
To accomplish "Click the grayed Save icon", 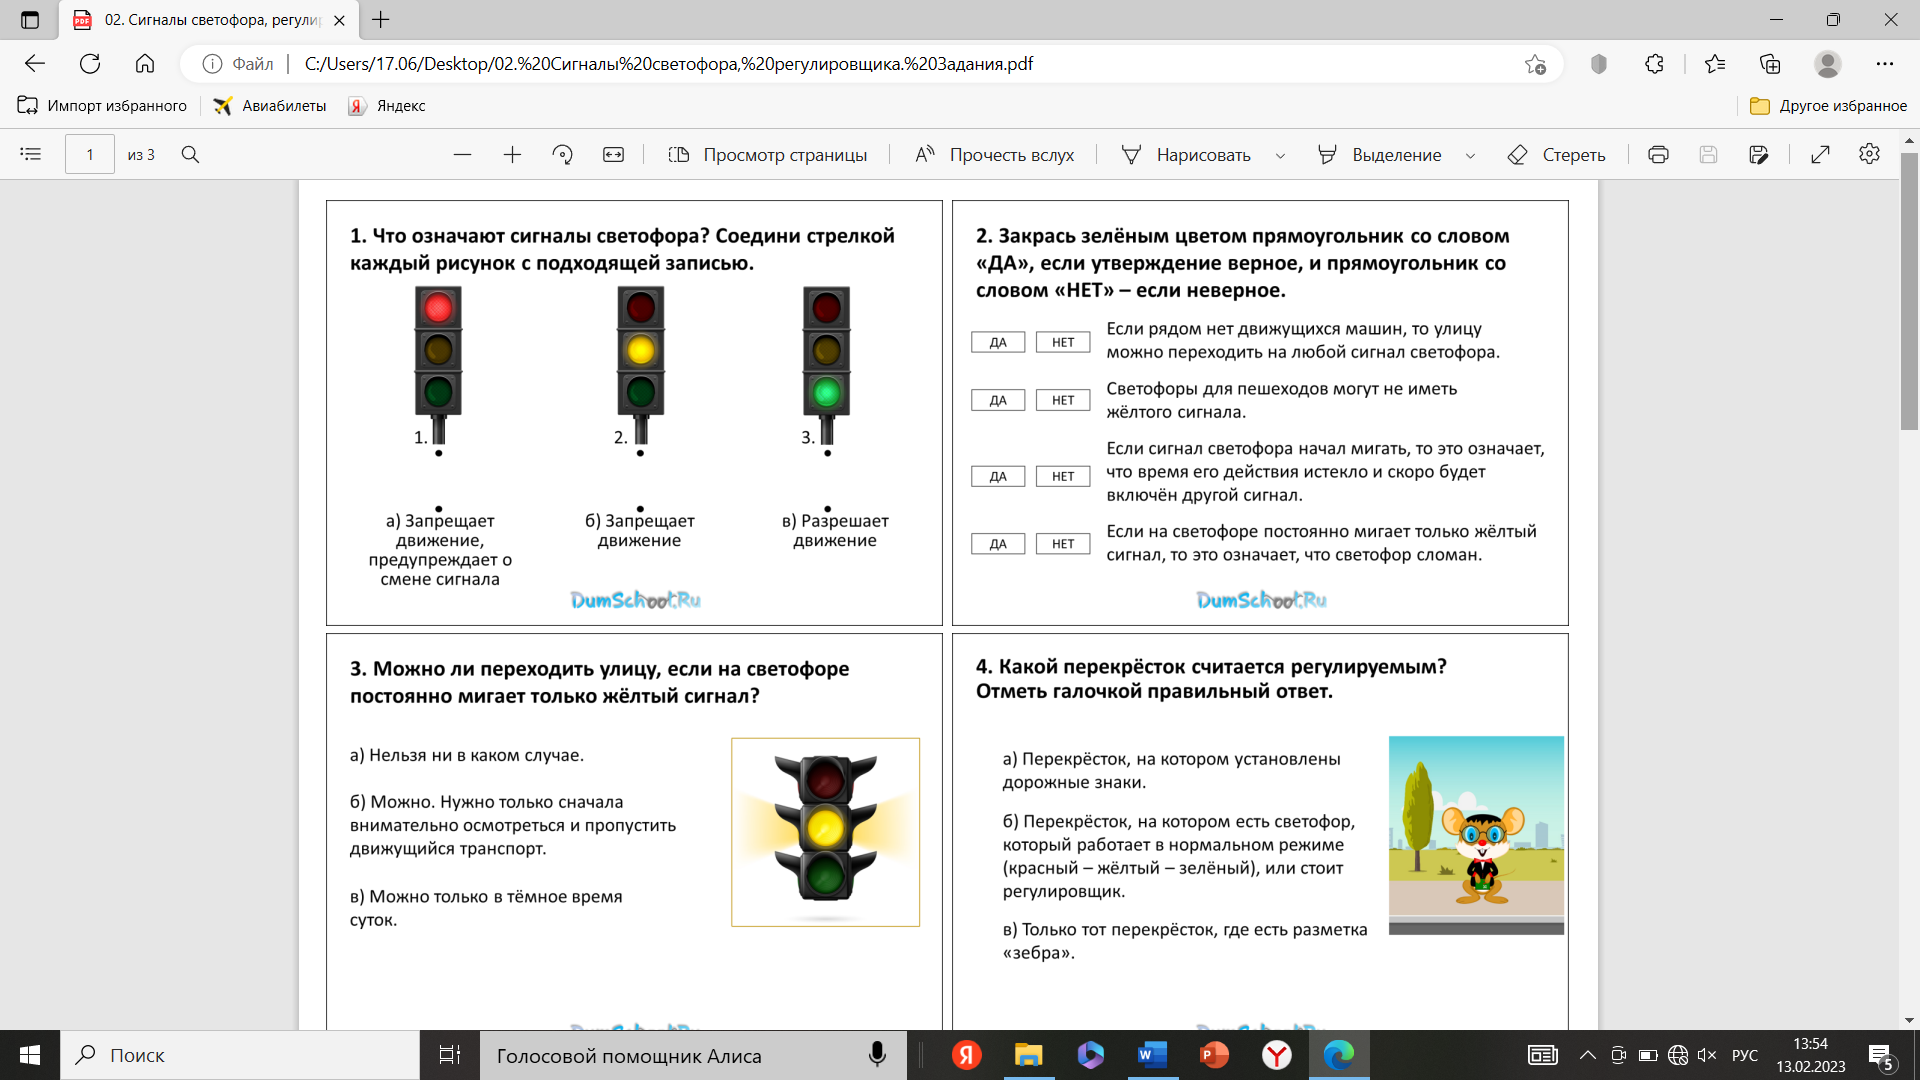I will point(1708,154).
